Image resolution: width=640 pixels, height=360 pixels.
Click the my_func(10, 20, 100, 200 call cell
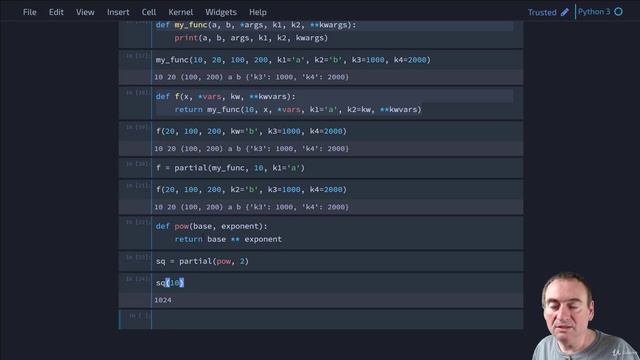click(x=337, y=60)
